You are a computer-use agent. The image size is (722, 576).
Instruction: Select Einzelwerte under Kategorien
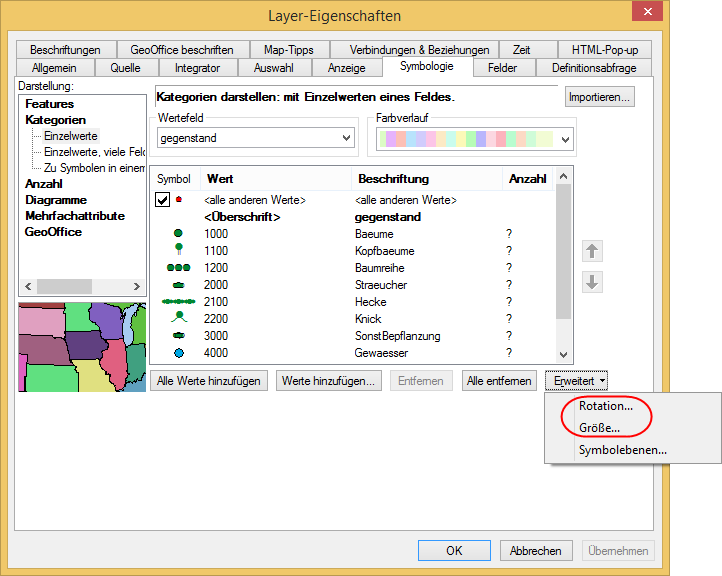71,136
